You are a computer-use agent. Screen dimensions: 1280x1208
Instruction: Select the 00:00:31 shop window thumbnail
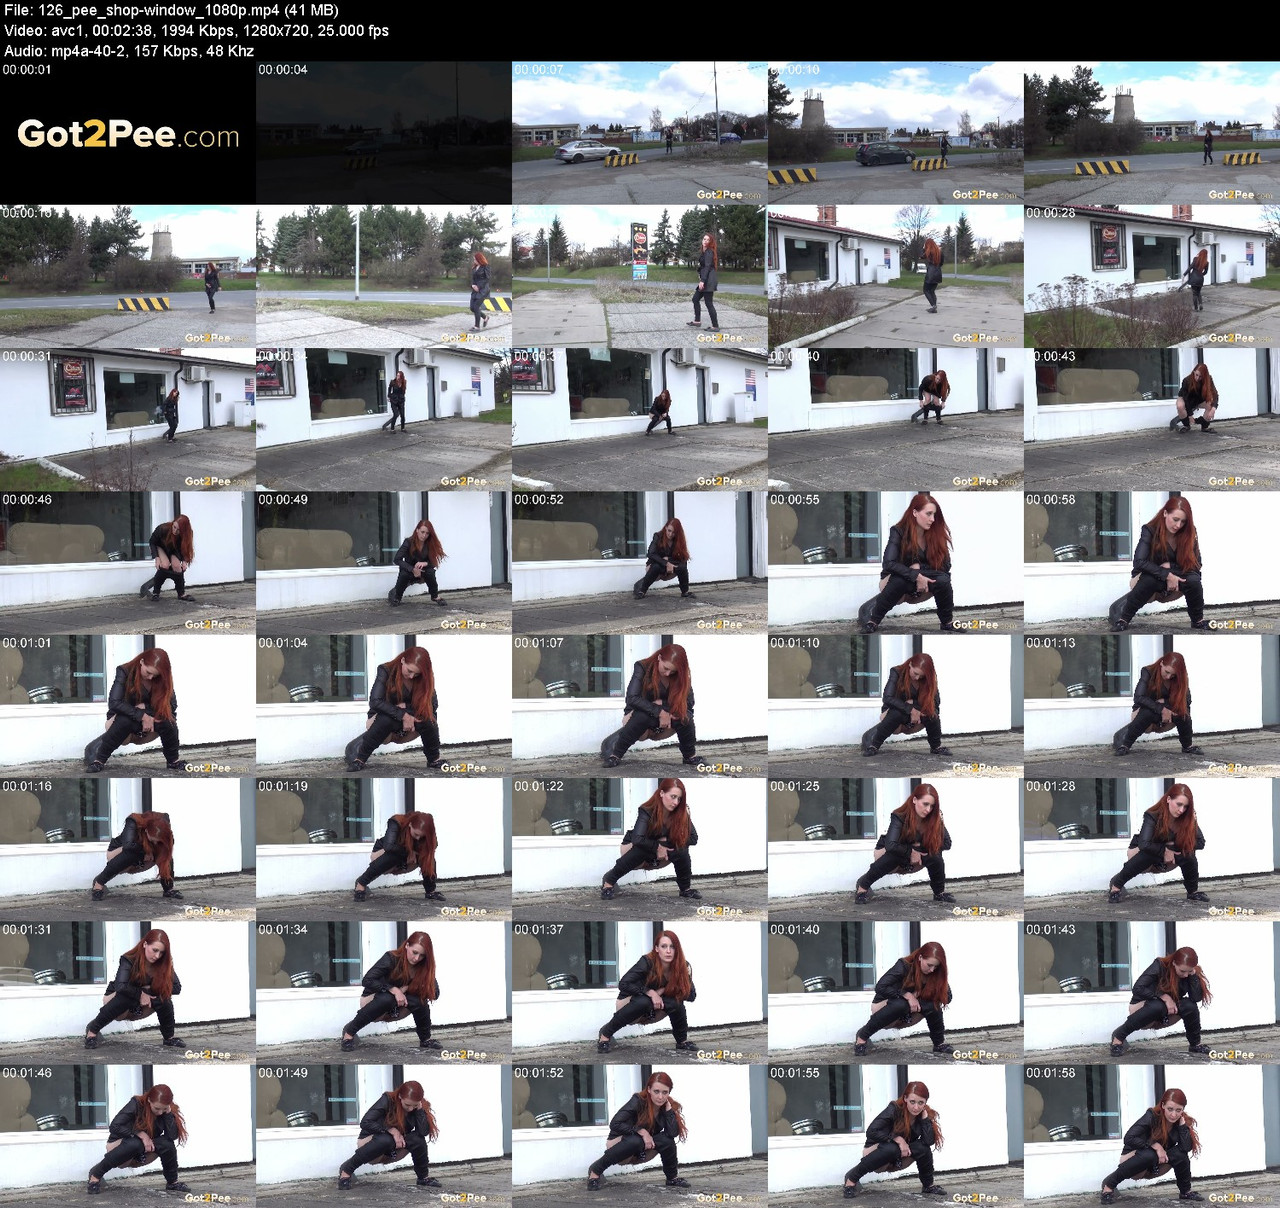pyautogui.click(x=128, y=416)
